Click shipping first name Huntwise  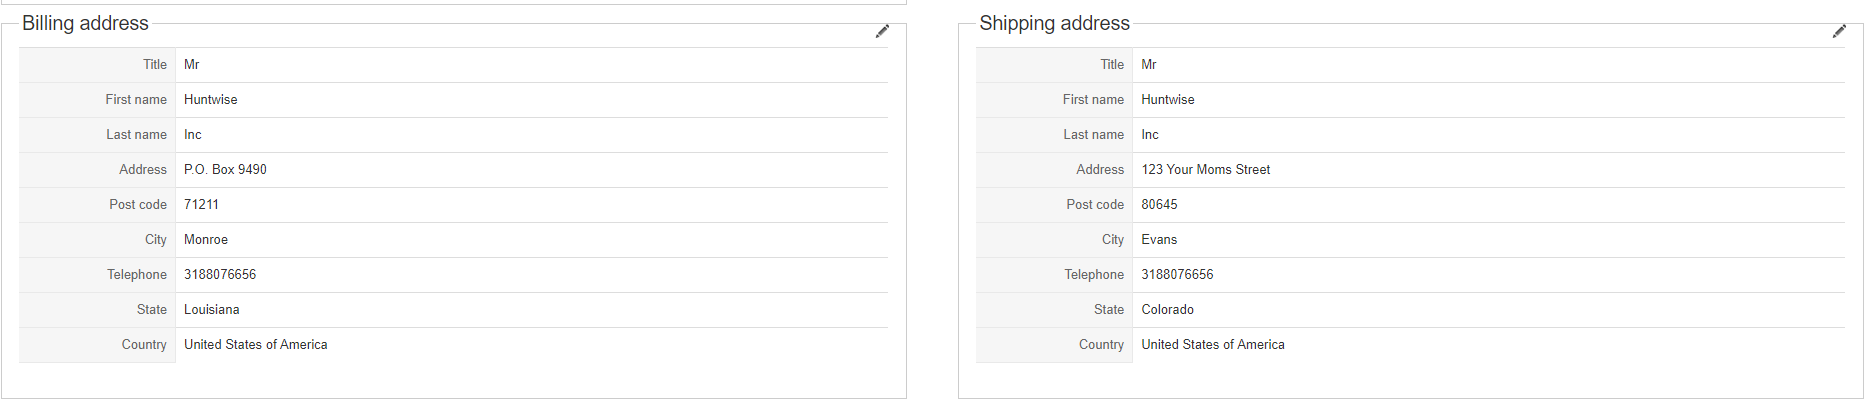pos(1168,100)
